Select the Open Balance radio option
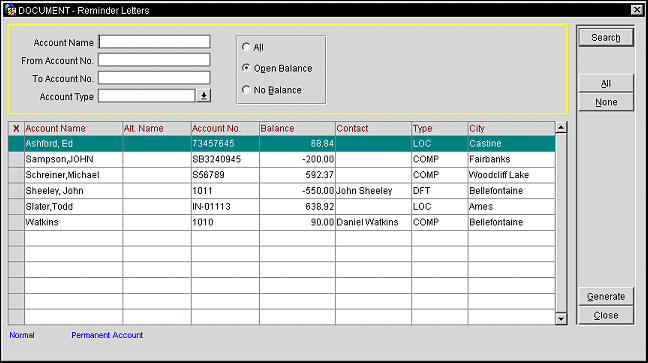This screenshot has height=363, width=648. (x=246, y=68)
